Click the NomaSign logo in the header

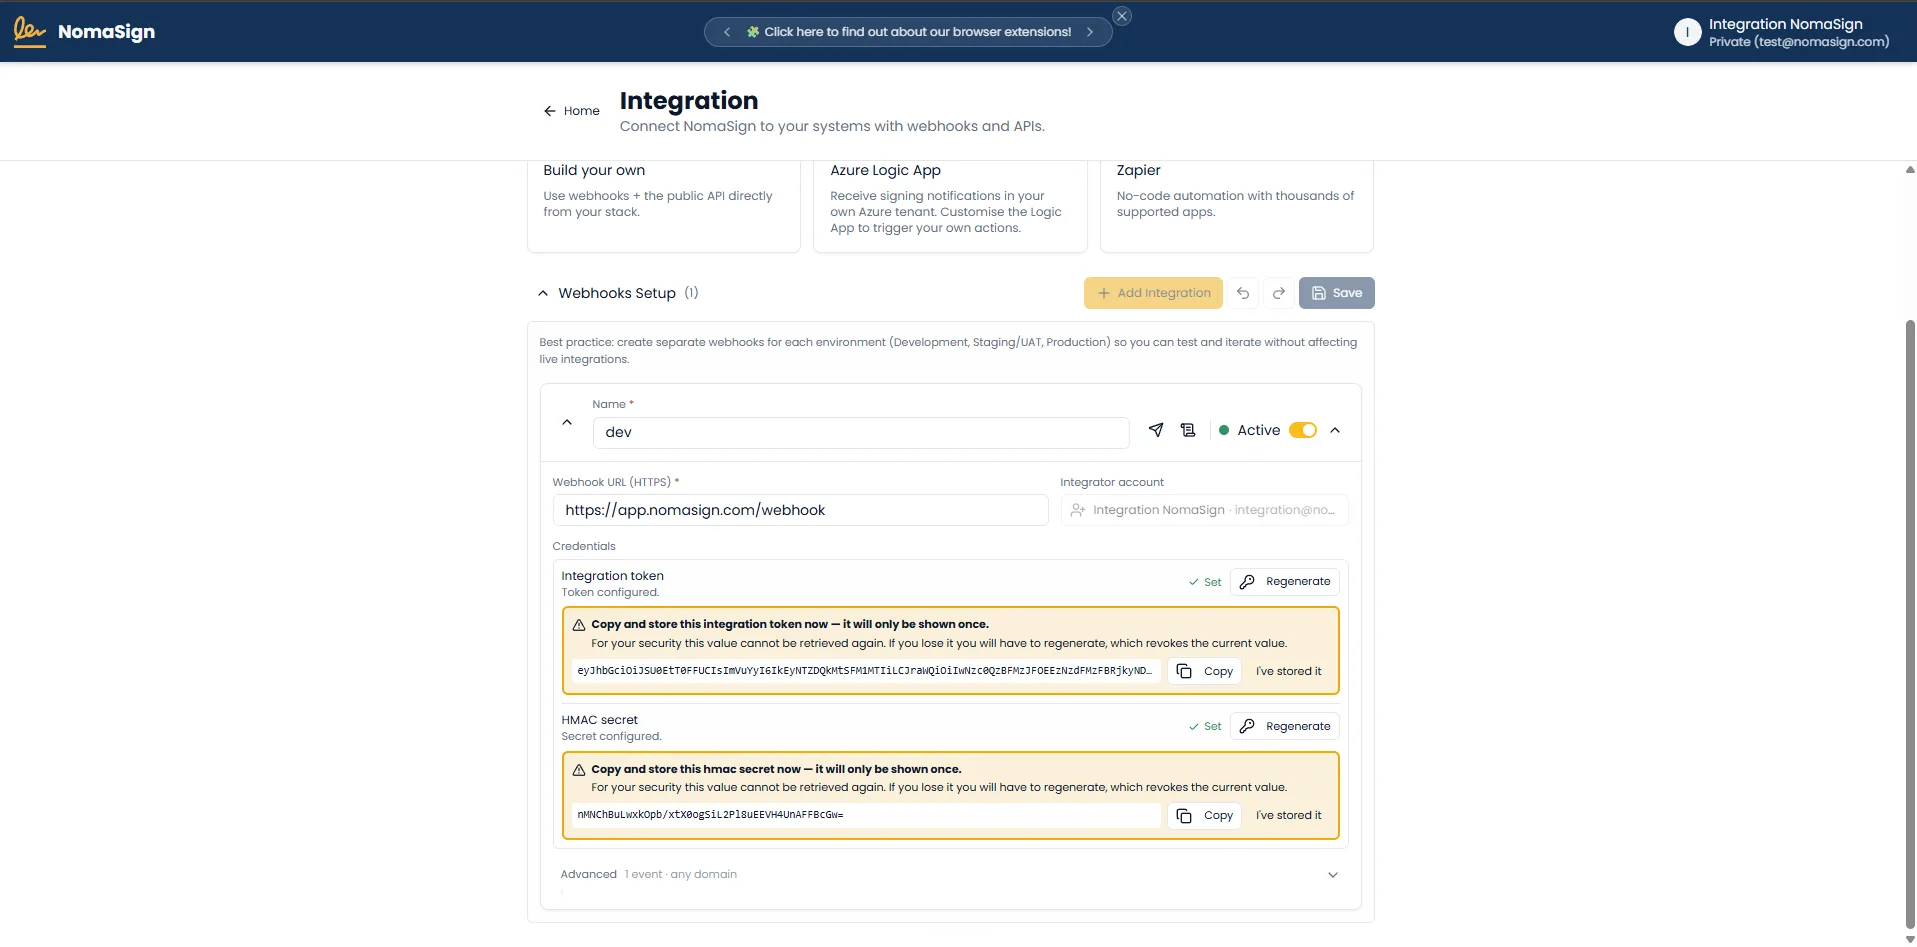[x=84, y=31]
